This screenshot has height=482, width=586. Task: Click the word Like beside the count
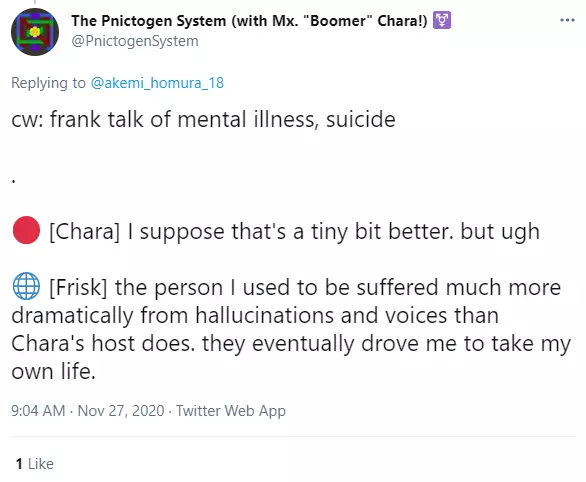tap(40, 464)
